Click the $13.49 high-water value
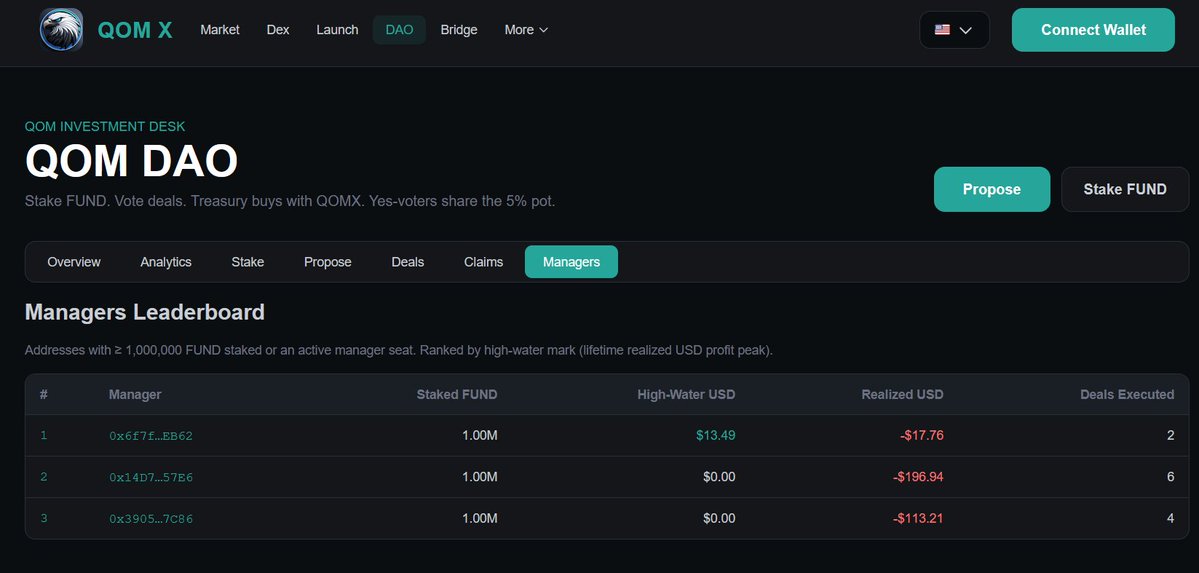 coord(716,435)
